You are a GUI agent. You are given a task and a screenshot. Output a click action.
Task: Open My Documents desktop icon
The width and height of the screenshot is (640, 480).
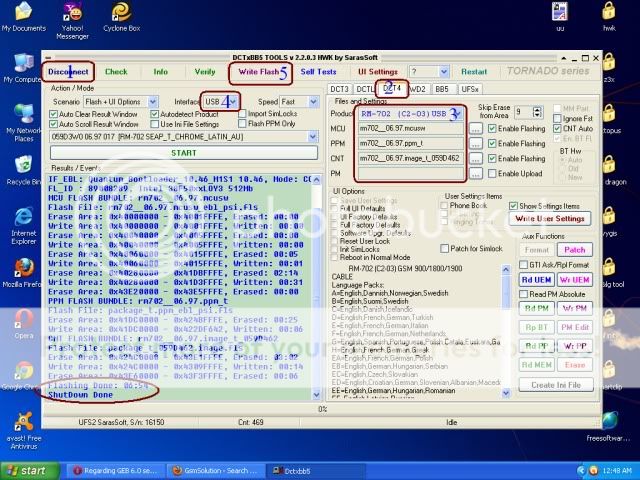23,16
